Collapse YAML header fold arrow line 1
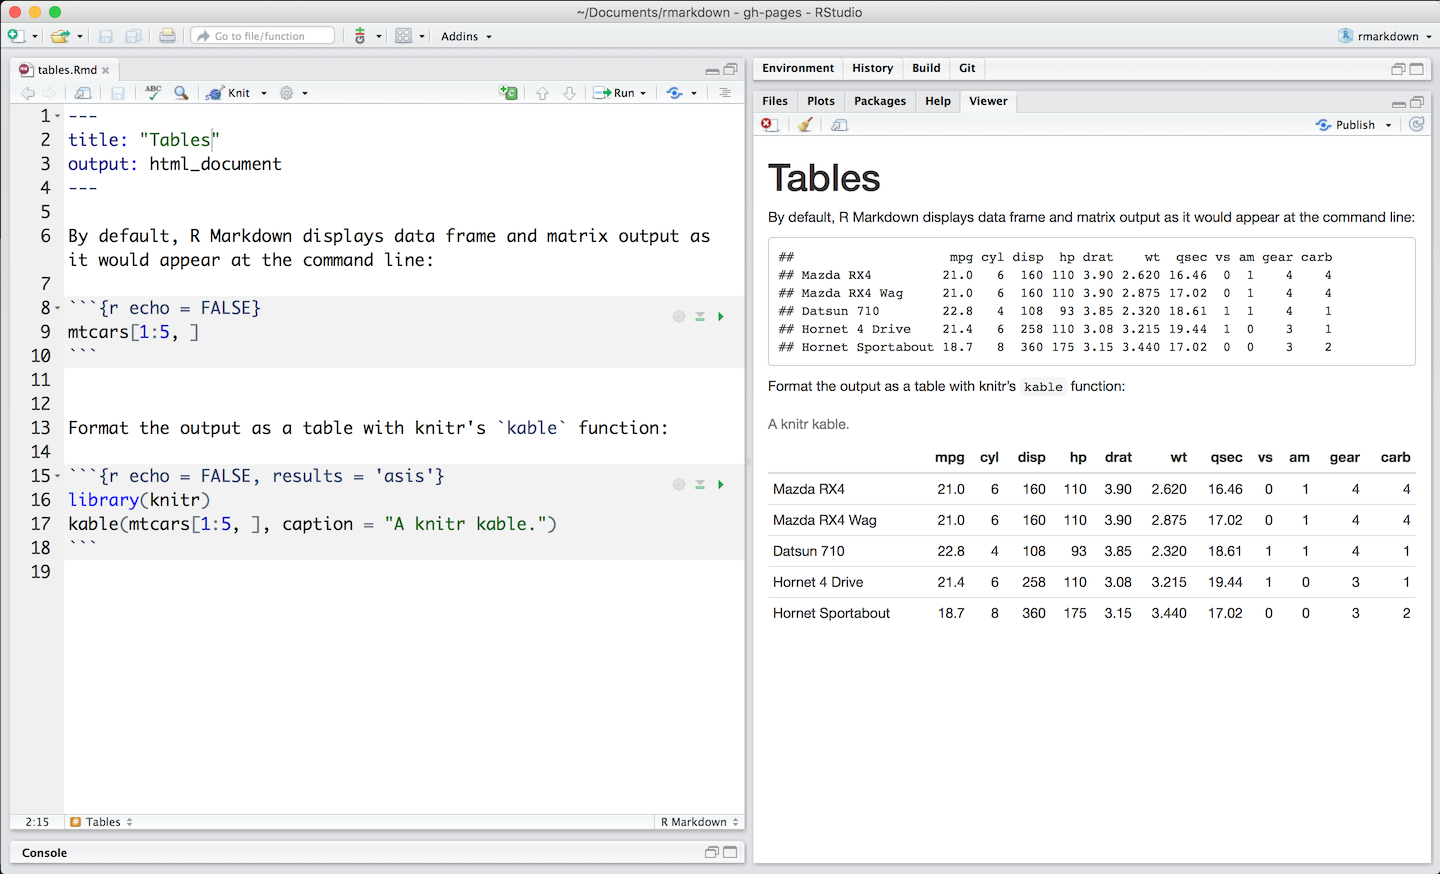Screen dimensions: 1440x874 pyautogui.click(x=57, y=117)
